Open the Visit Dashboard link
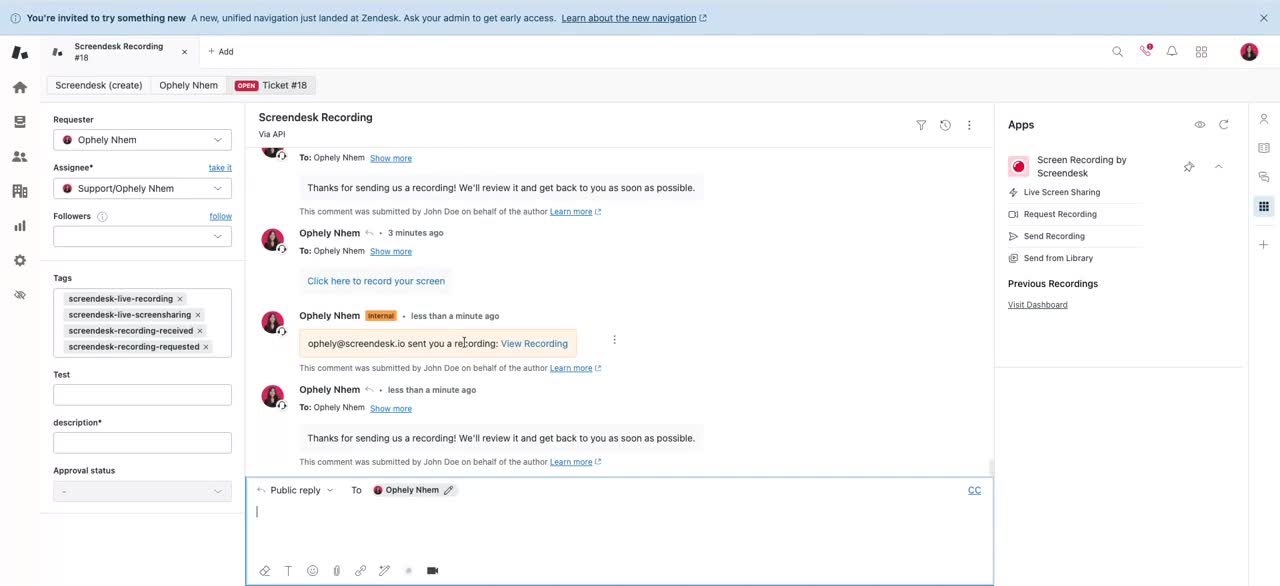The image size is (1280, 586). pyautogui.click(x=1037, y=305)
